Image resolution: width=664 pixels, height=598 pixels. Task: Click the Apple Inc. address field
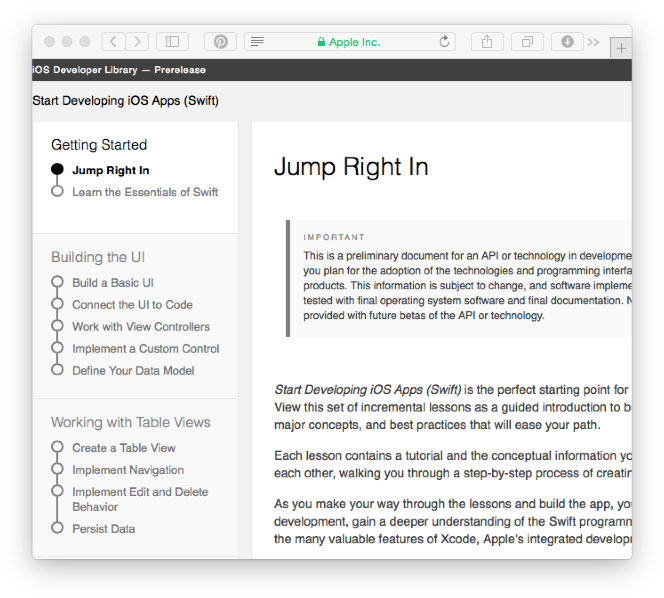tap(350, 42)
